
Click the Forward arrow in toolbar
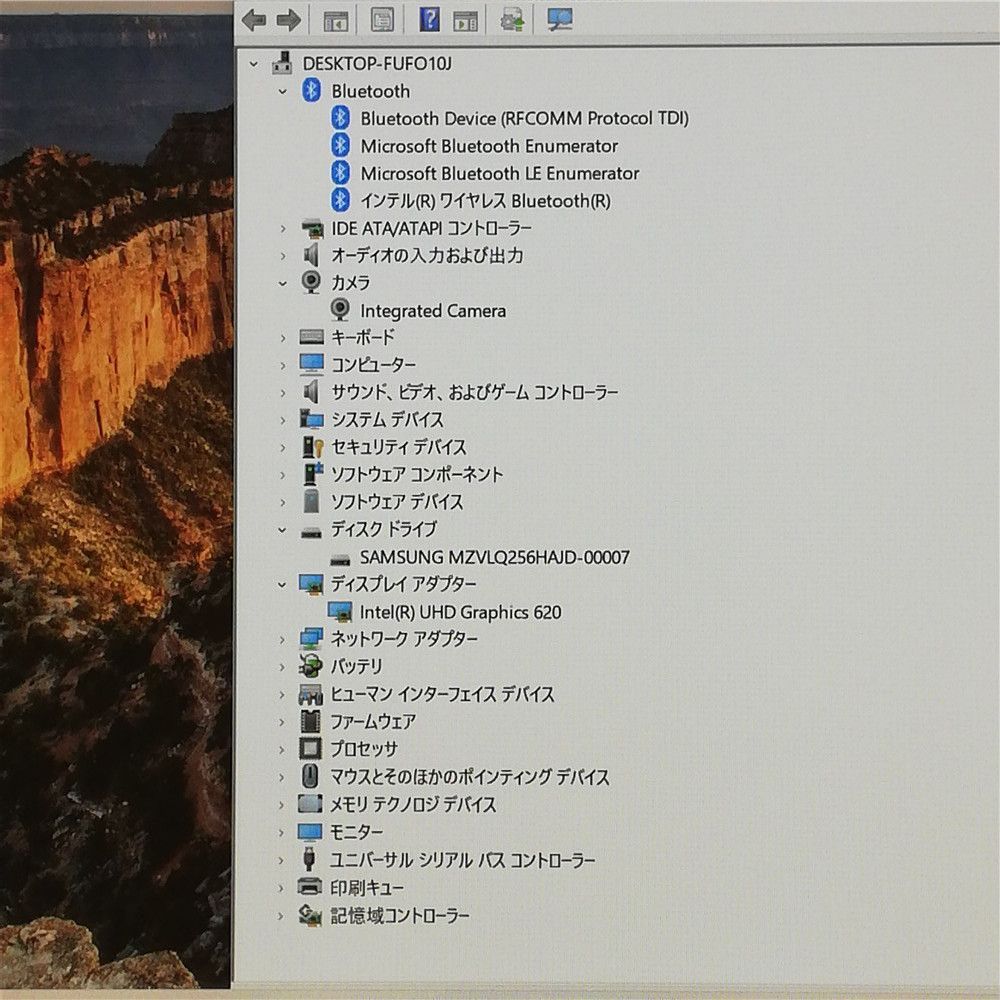[288, 20]
